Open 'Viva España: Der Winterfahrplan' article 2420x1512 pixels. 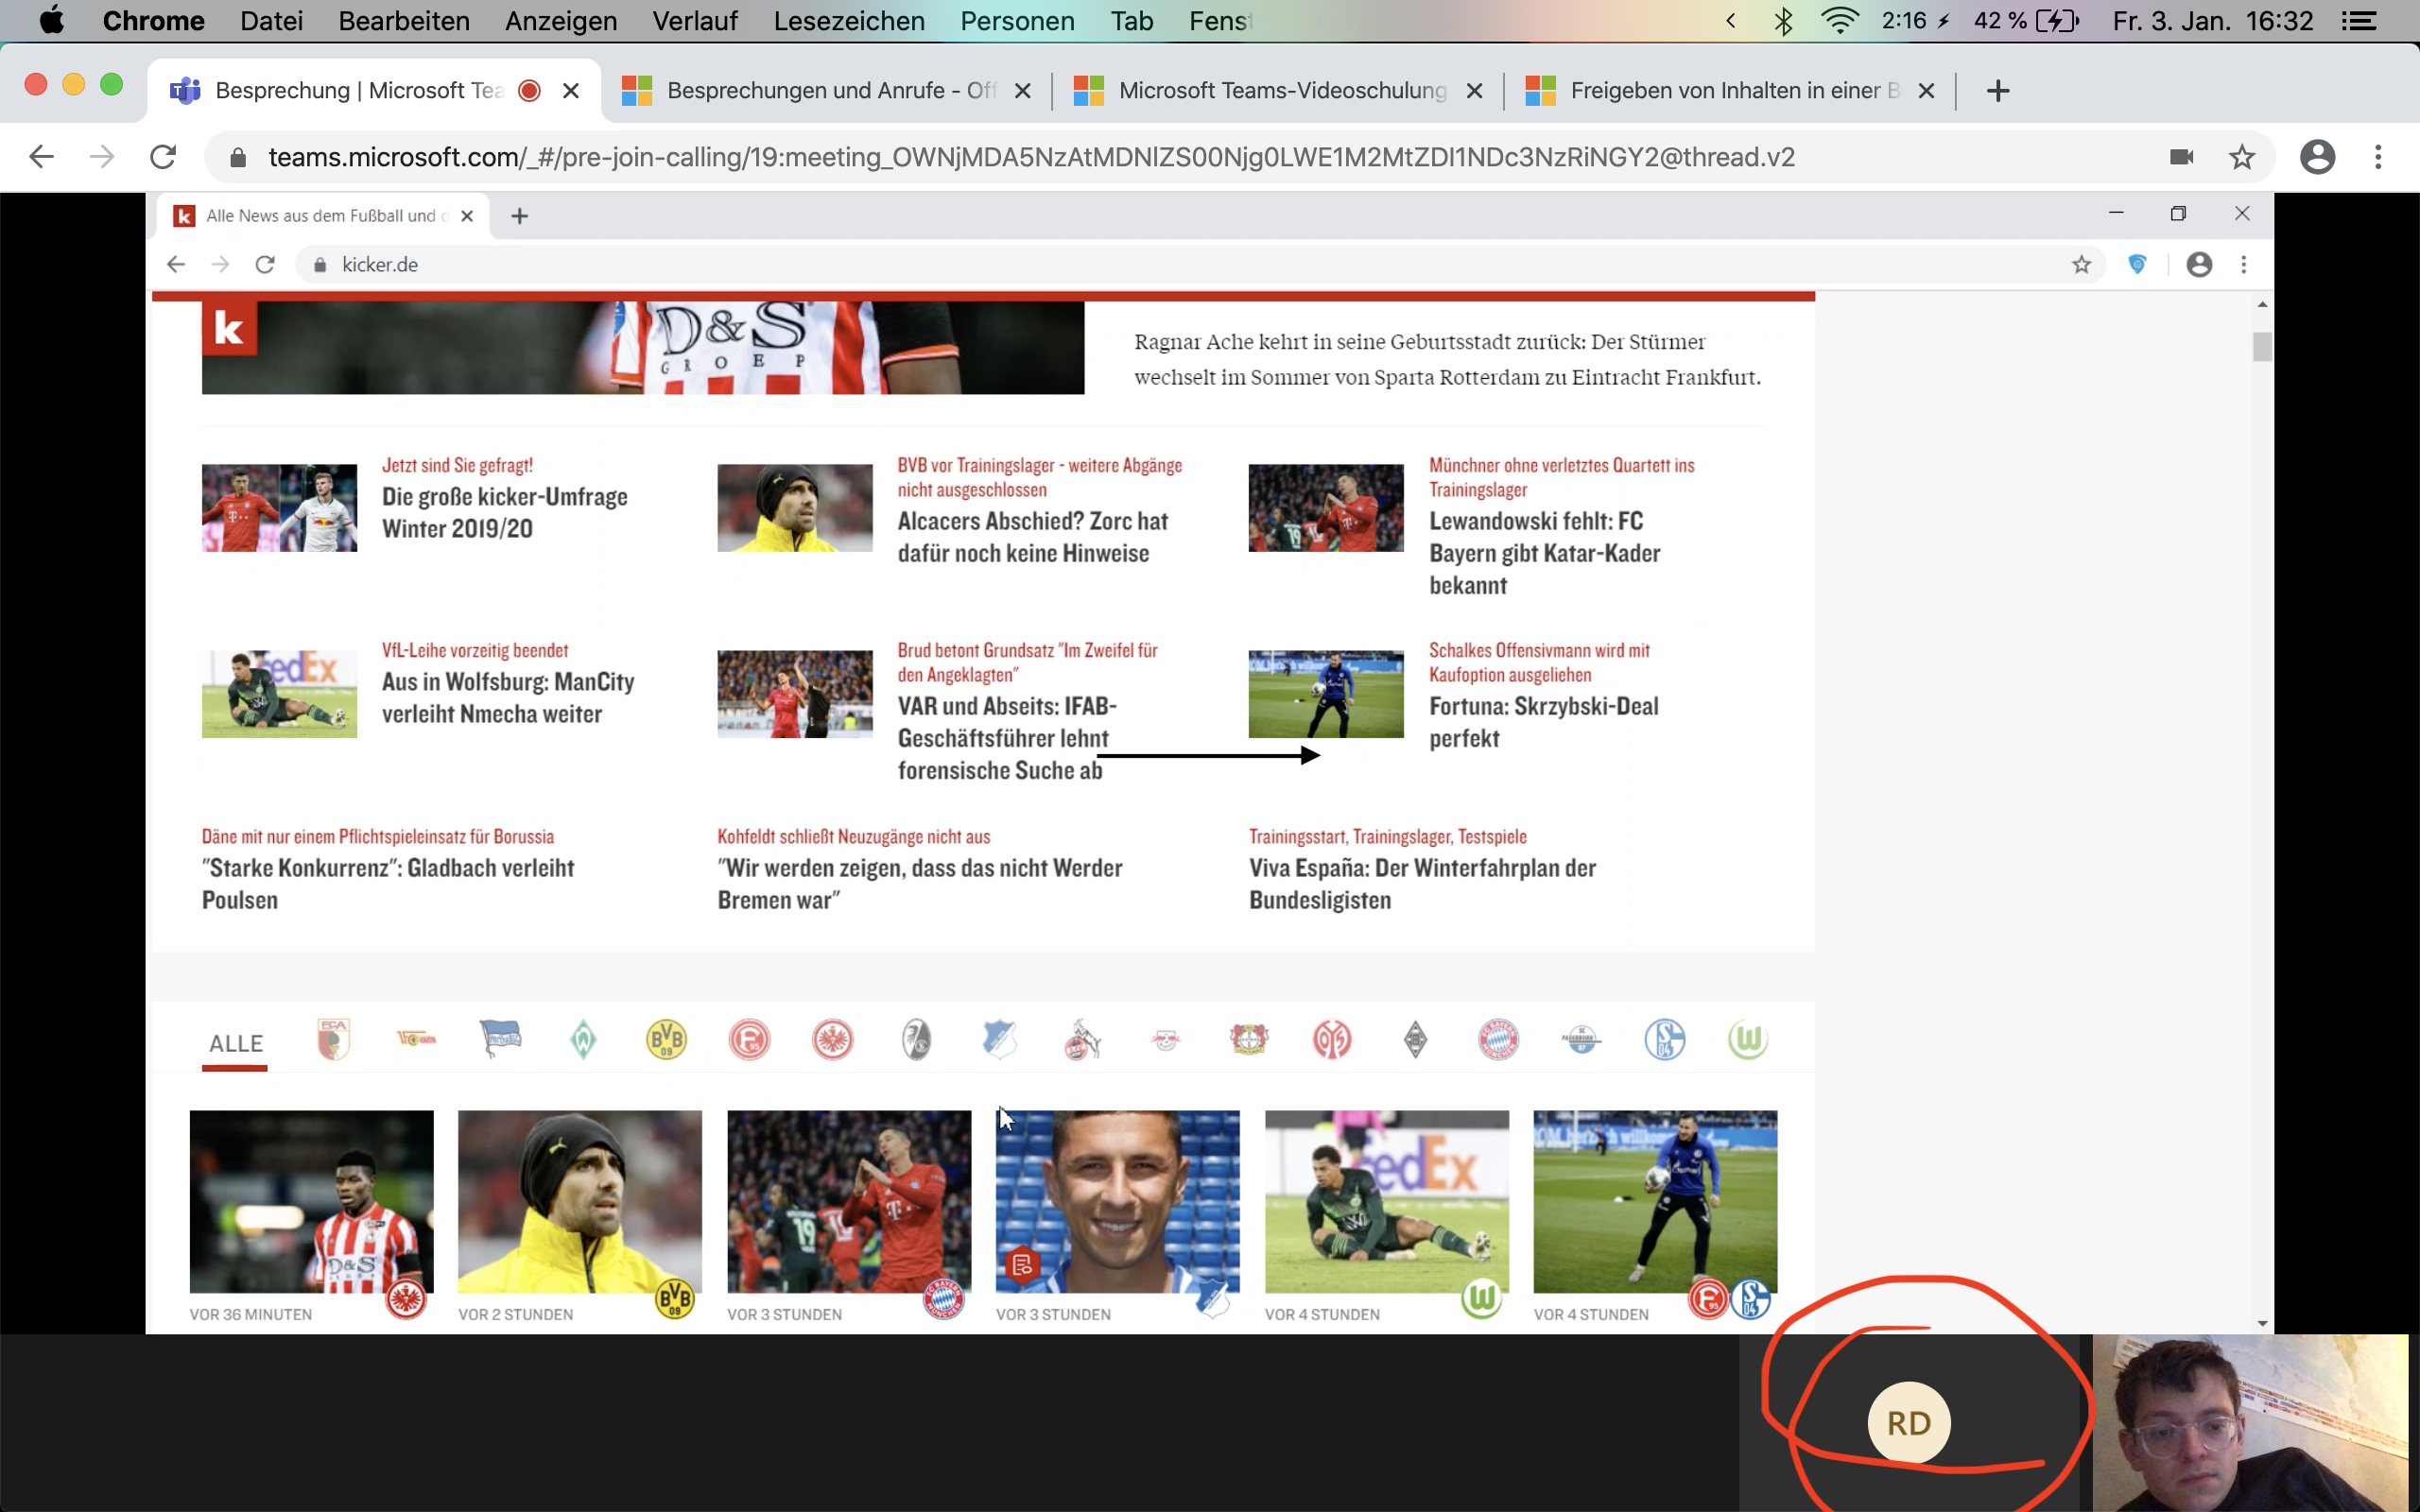[1422, 884]
